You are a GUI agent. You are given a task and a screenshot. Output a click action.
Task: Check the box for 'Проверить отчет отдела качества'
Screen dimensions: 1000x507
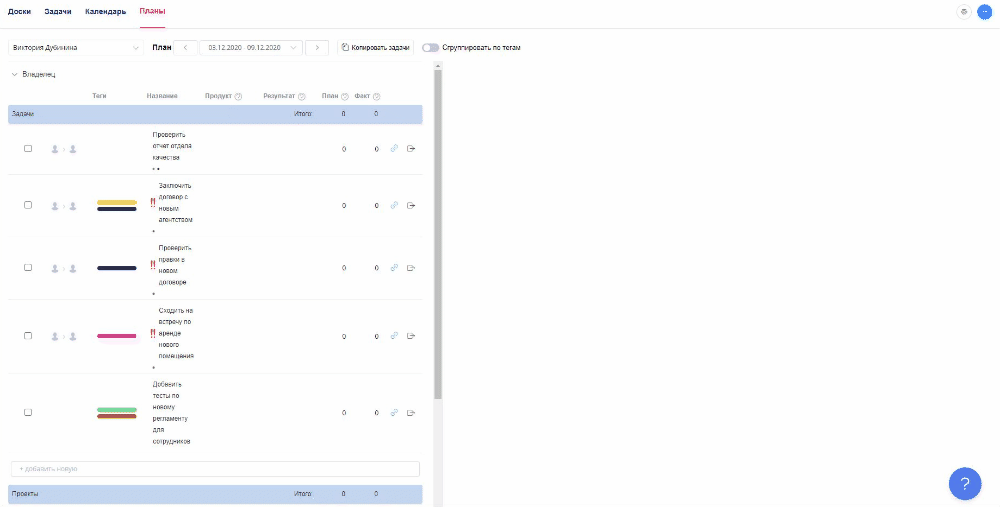(x=28, y=149)
